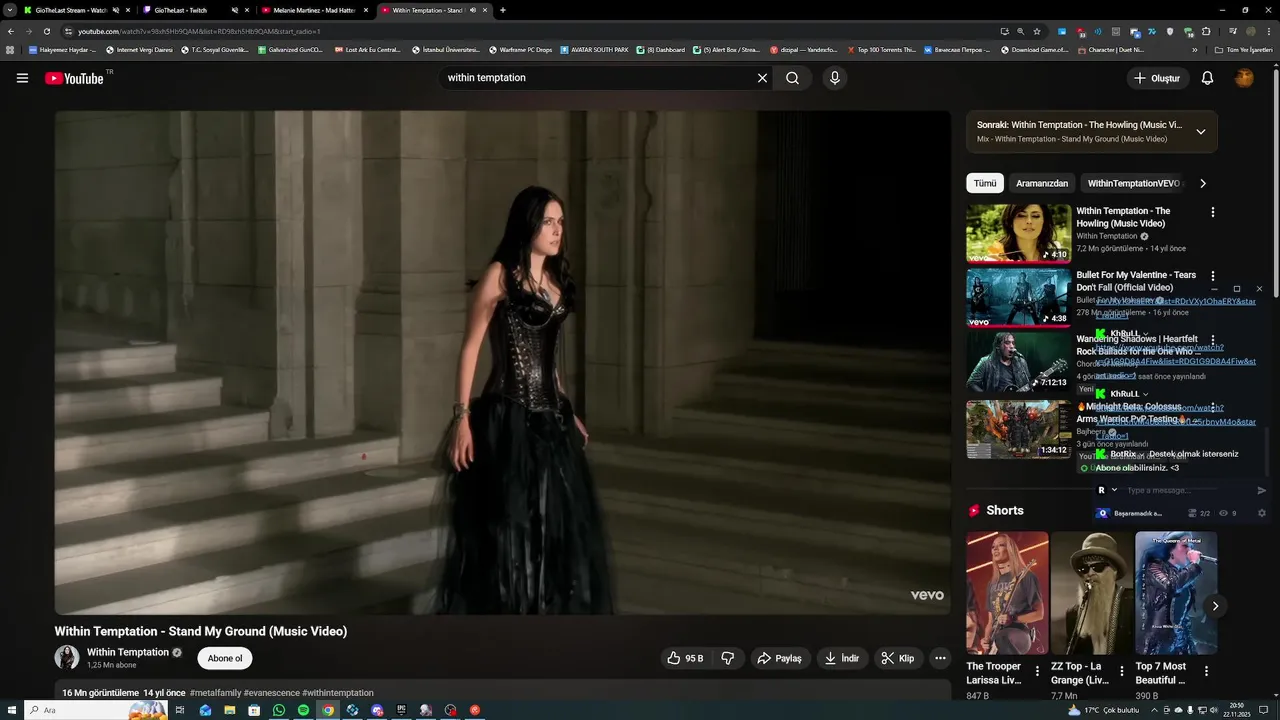Send the chat message arrow
The width and height of the screenshot is (1280, 720).
(1262, 490)
